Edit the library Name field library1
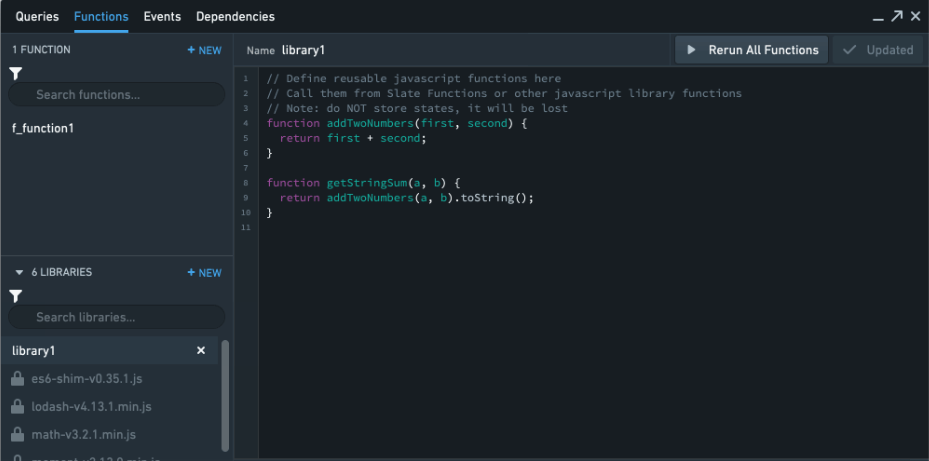Screen dimensions: 929x461 (x=303, y=50)
